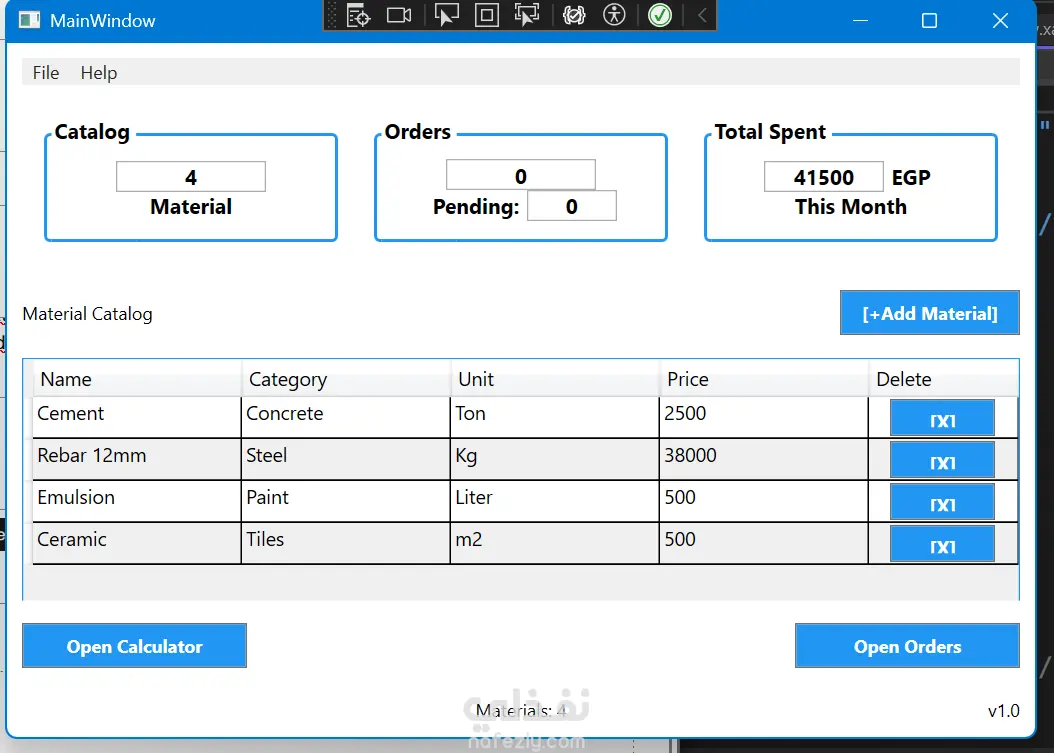1054x753 pixels.
Task: Open the Help menu
Action: [99, 73]
